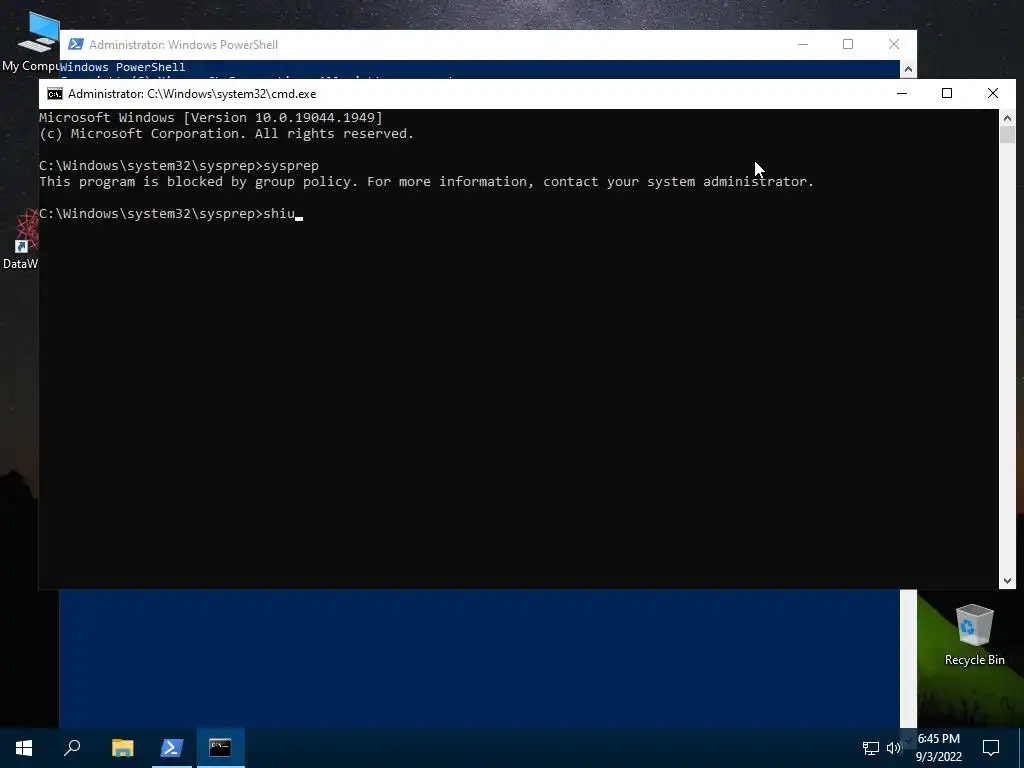
Task: Click the 'Administrator: Windows PowerShell' title
Action: (x=184, y=44)
